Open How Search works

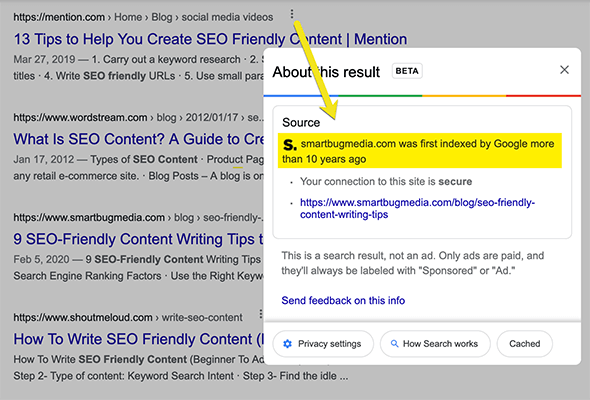pyautogui.click(x=435, y=344)
